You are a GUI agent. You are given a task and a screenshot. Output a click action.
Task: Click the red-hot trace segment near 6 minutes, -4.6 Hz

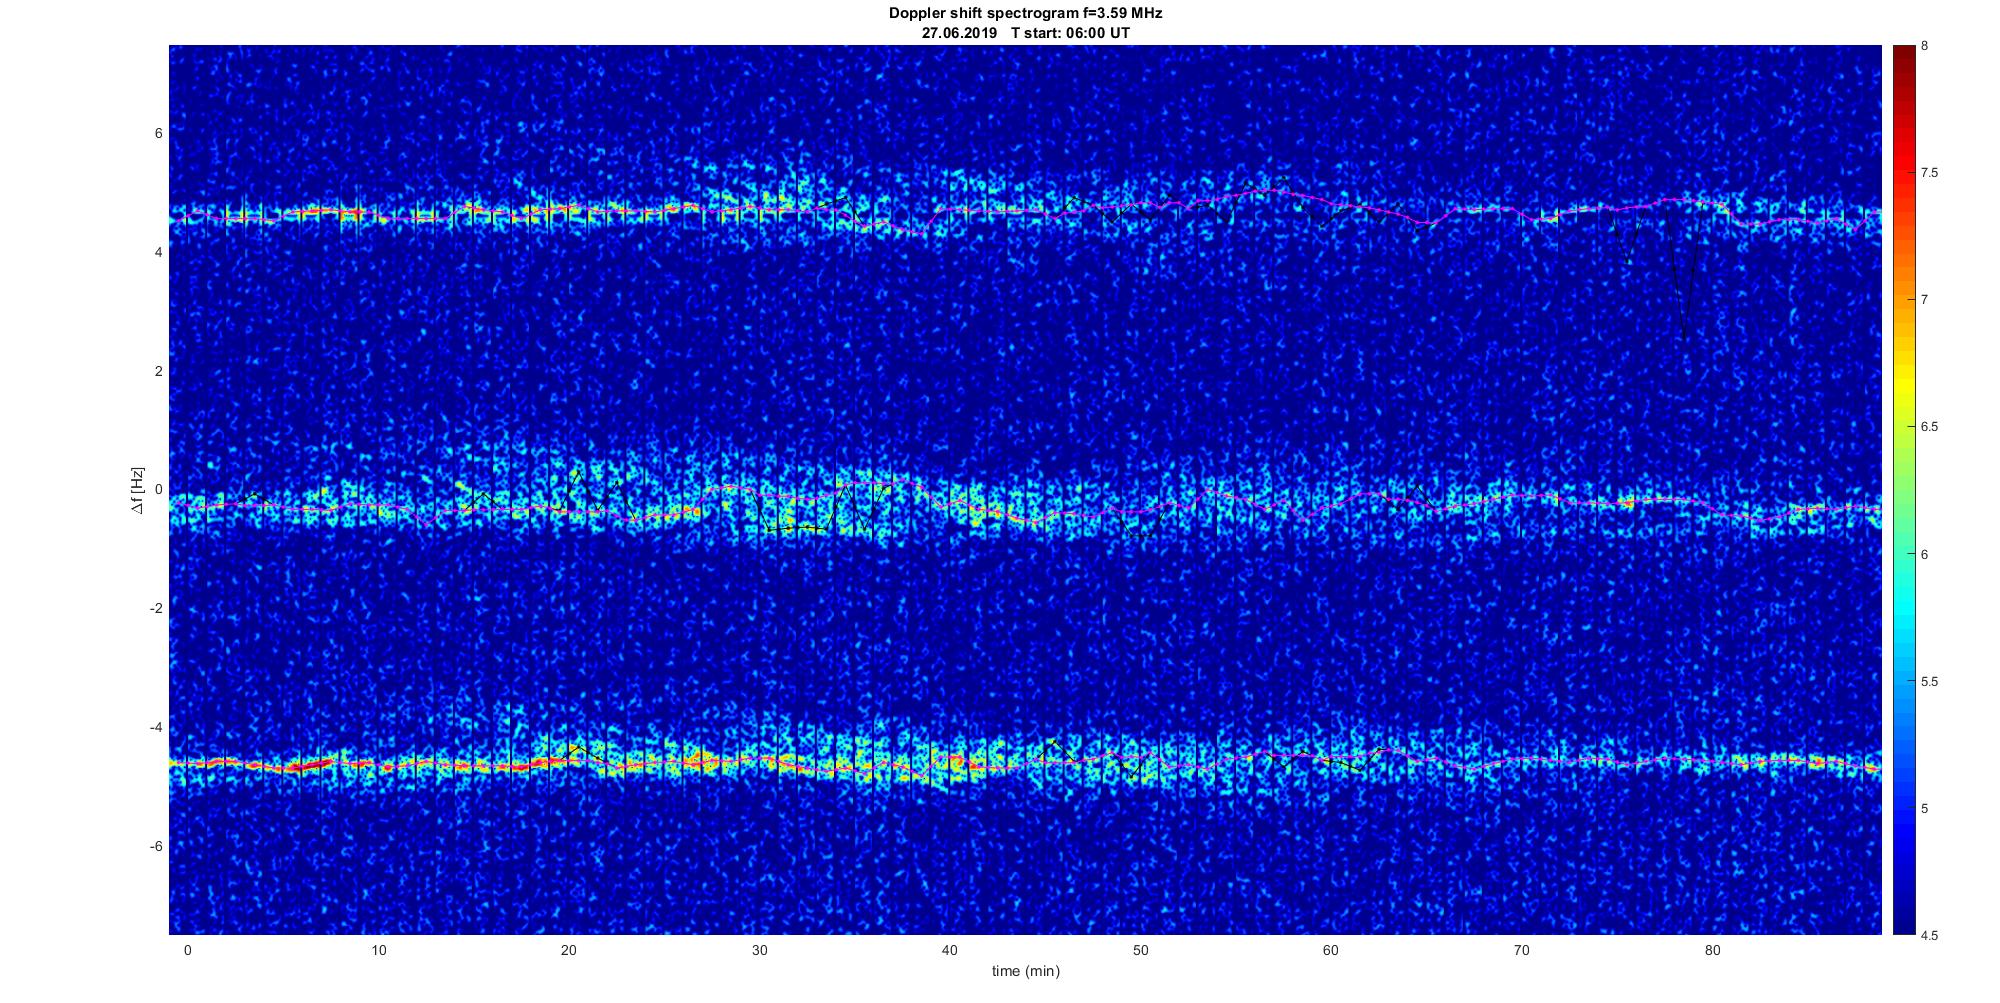coord(308,766)
